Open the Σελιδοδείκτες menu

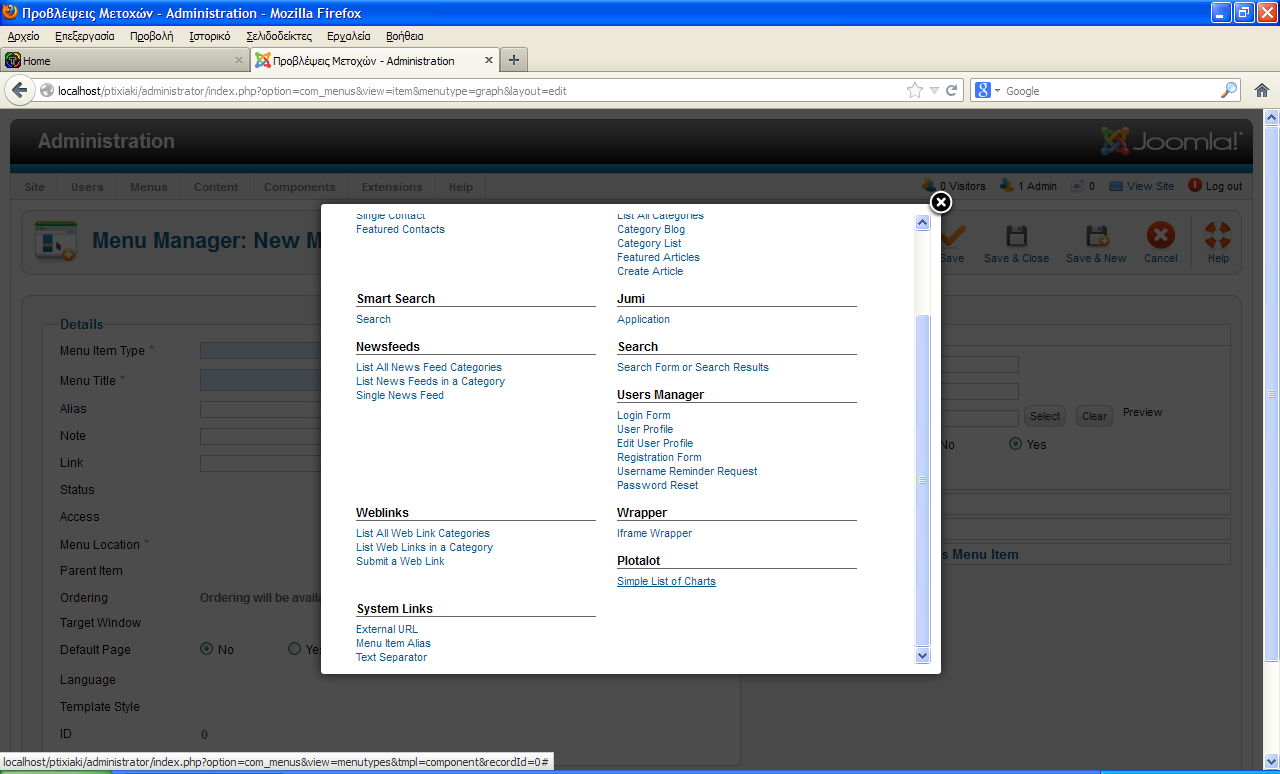pyautogui.click(x=279, y=36)
